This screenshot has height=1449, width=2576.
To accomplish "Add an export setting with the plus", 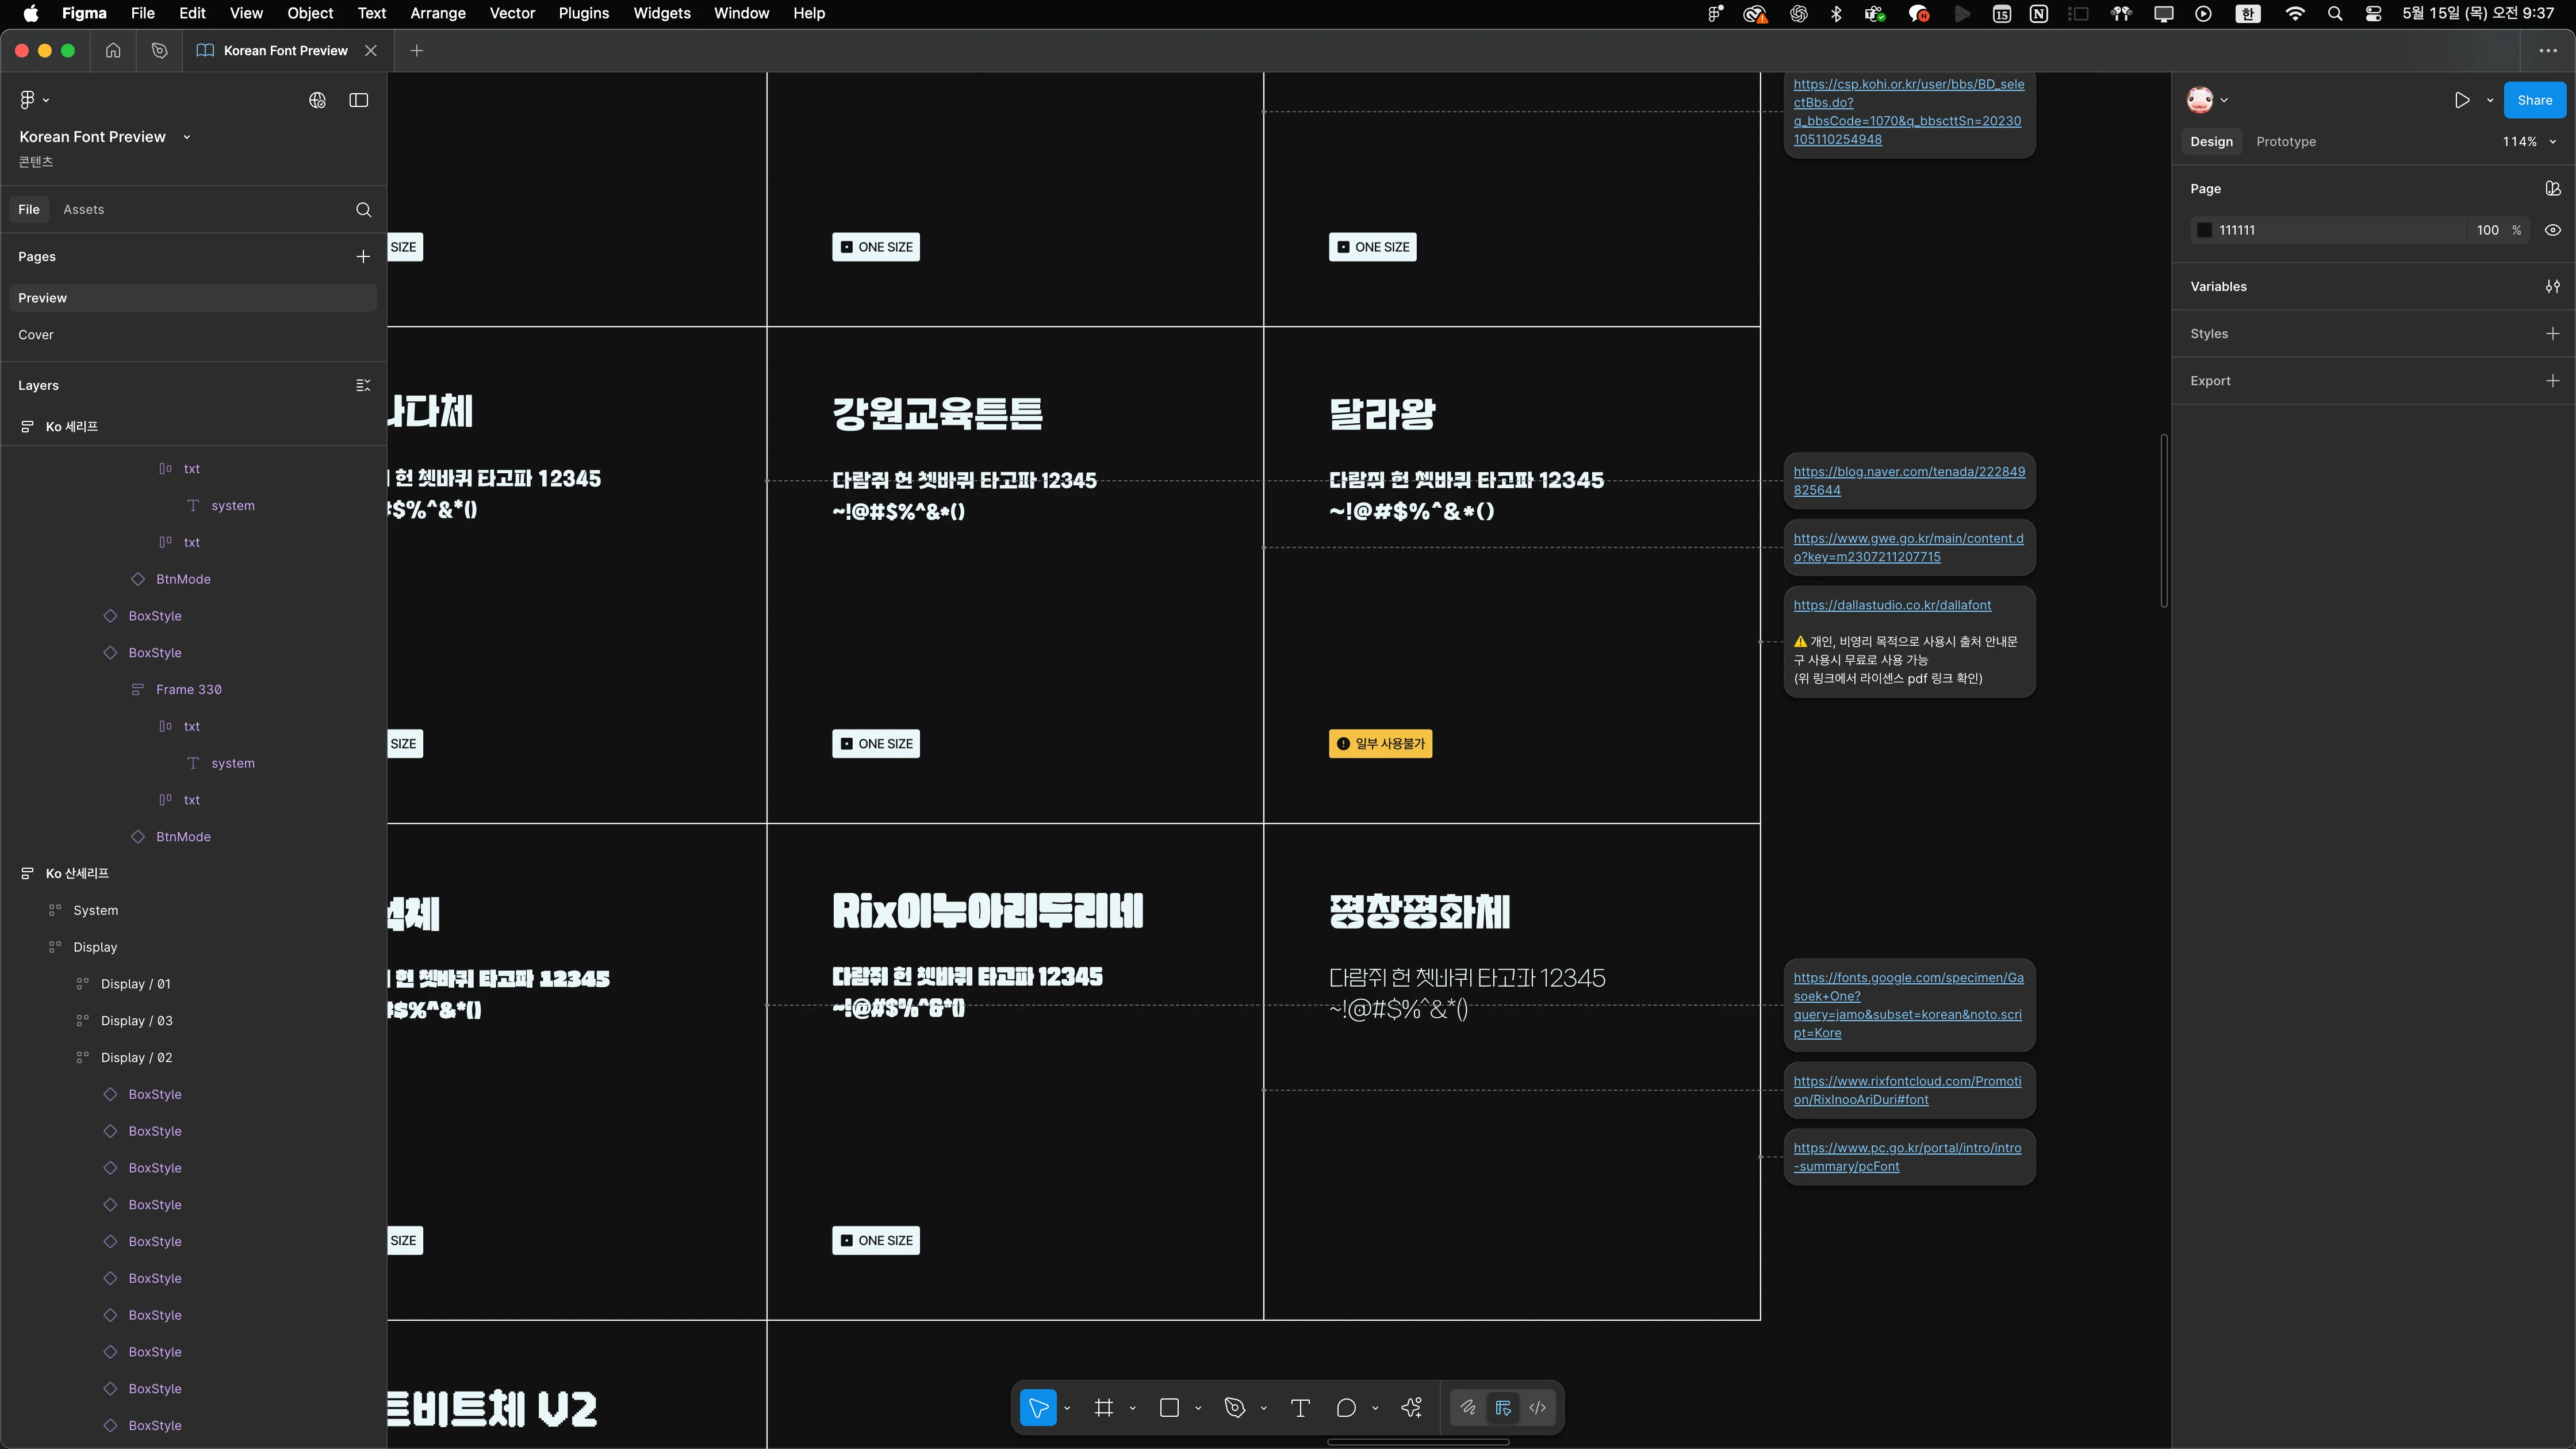I will 2553,381.
